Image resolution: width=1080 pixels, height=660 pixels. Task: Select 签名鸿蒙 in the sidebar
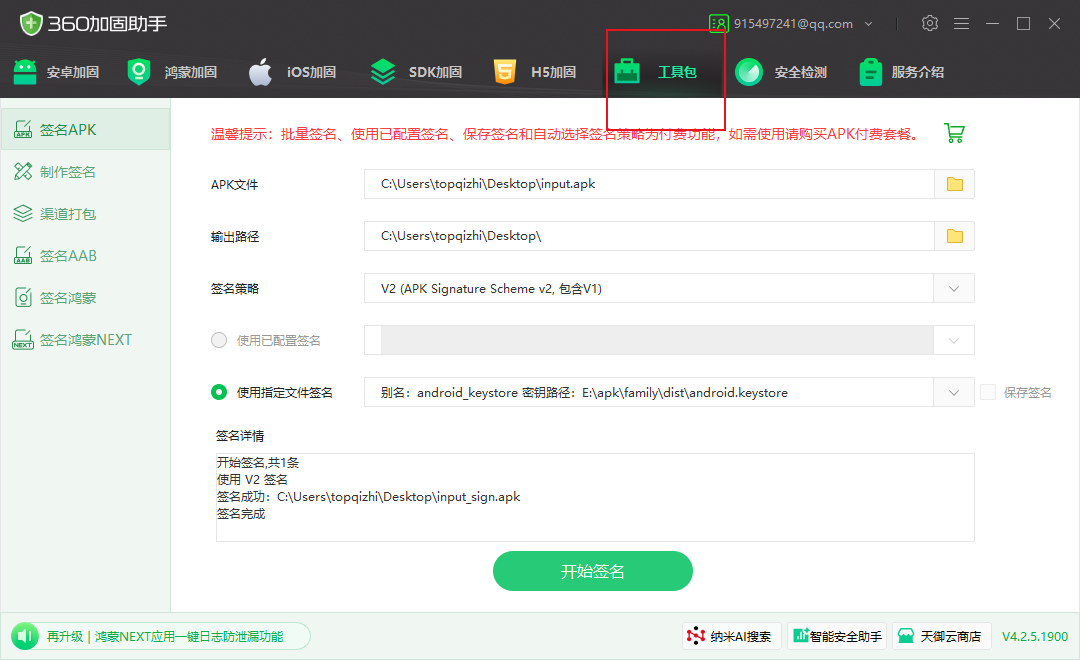coord(85,298)
